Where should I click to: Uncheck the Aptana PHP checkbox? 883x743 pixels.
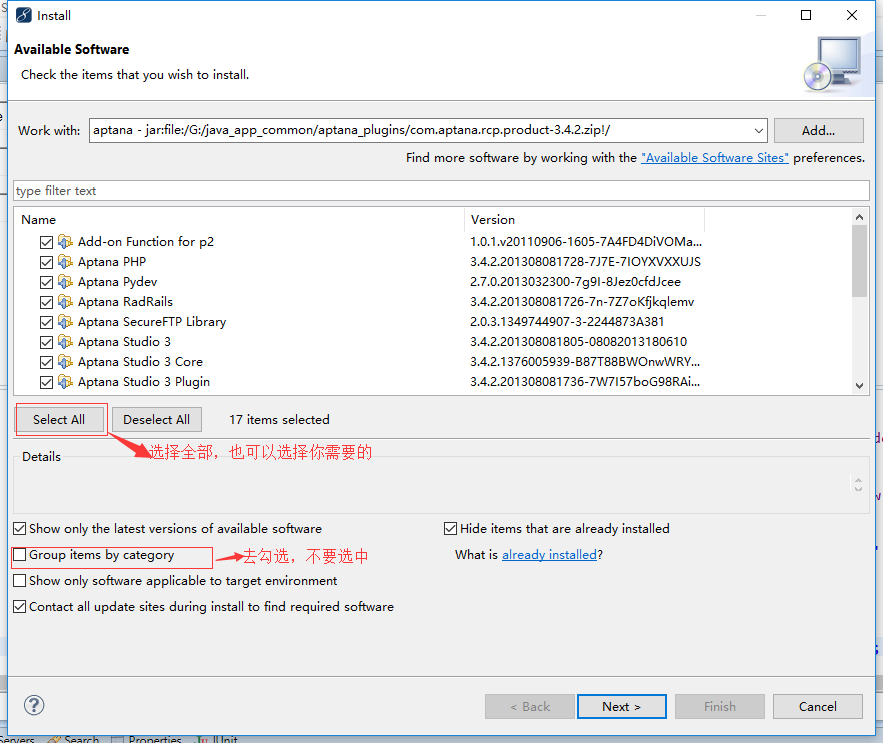[x=46, y=263]
